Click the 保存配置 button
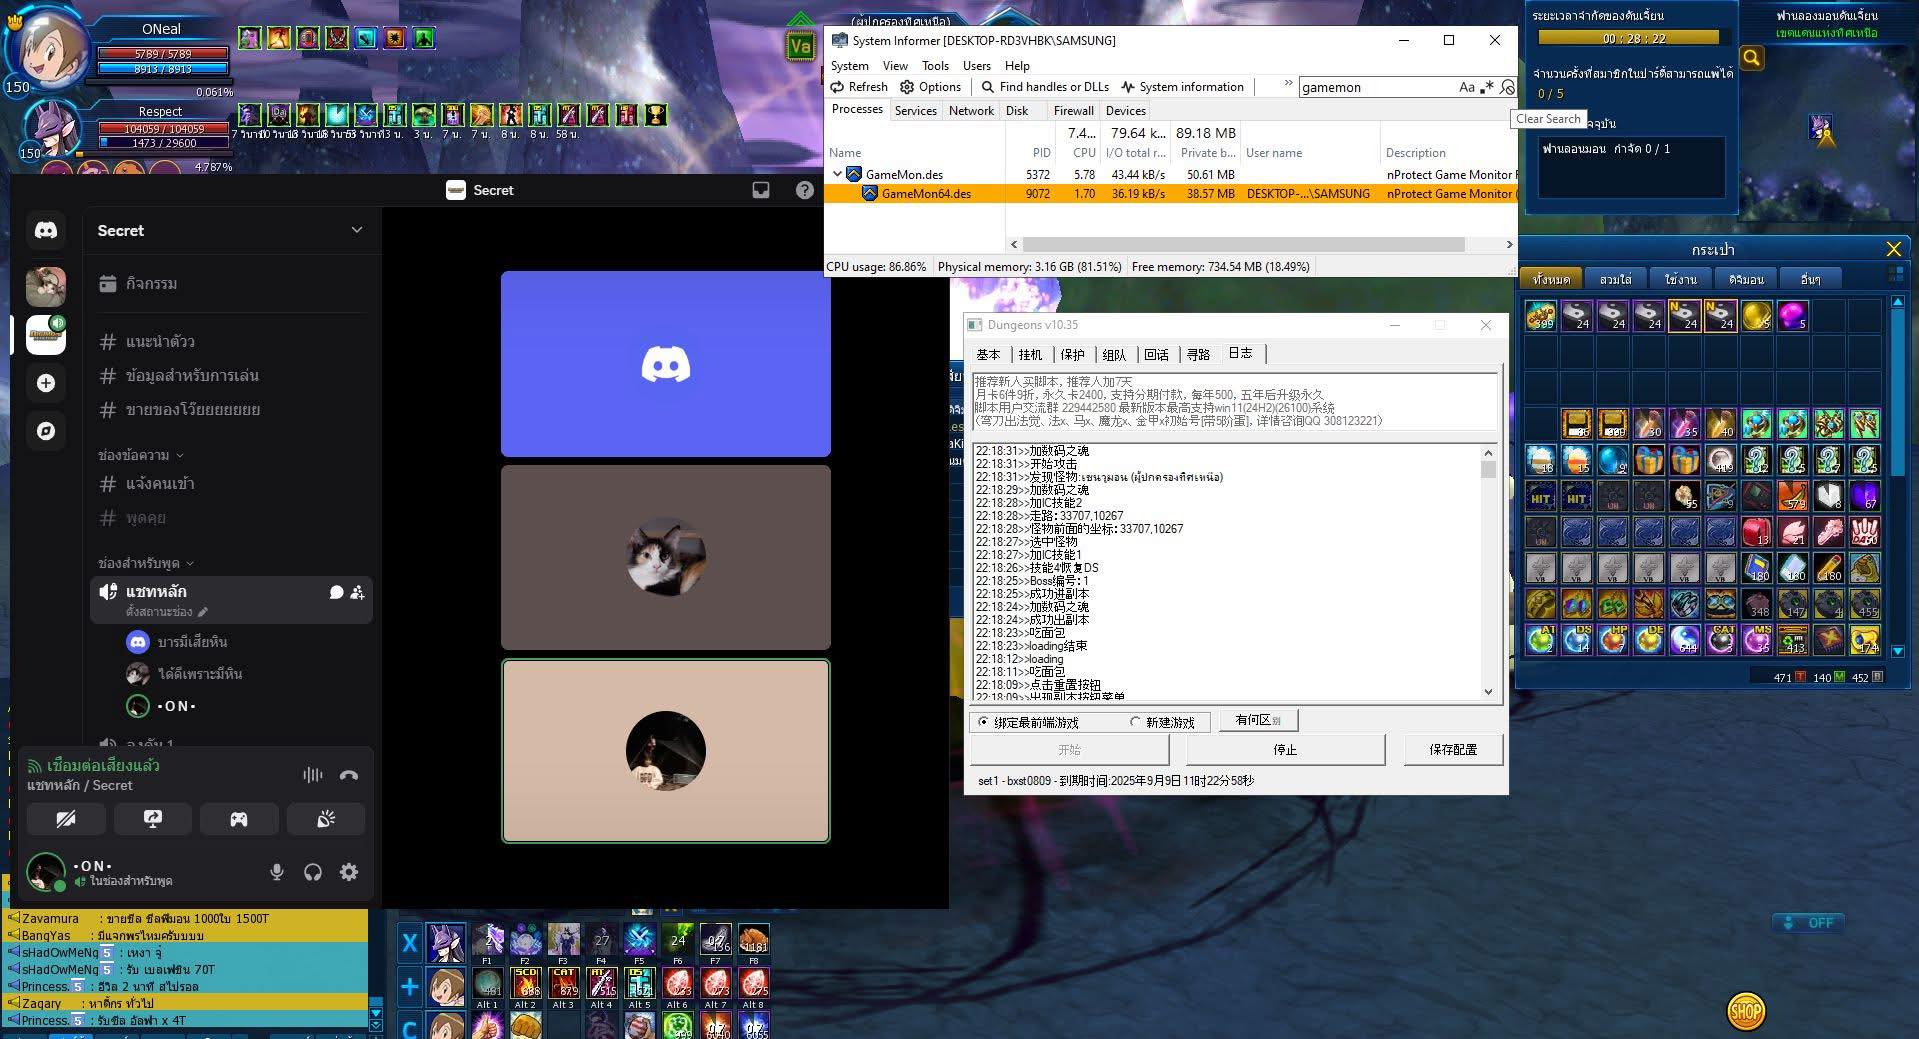 click(1452, 749)
